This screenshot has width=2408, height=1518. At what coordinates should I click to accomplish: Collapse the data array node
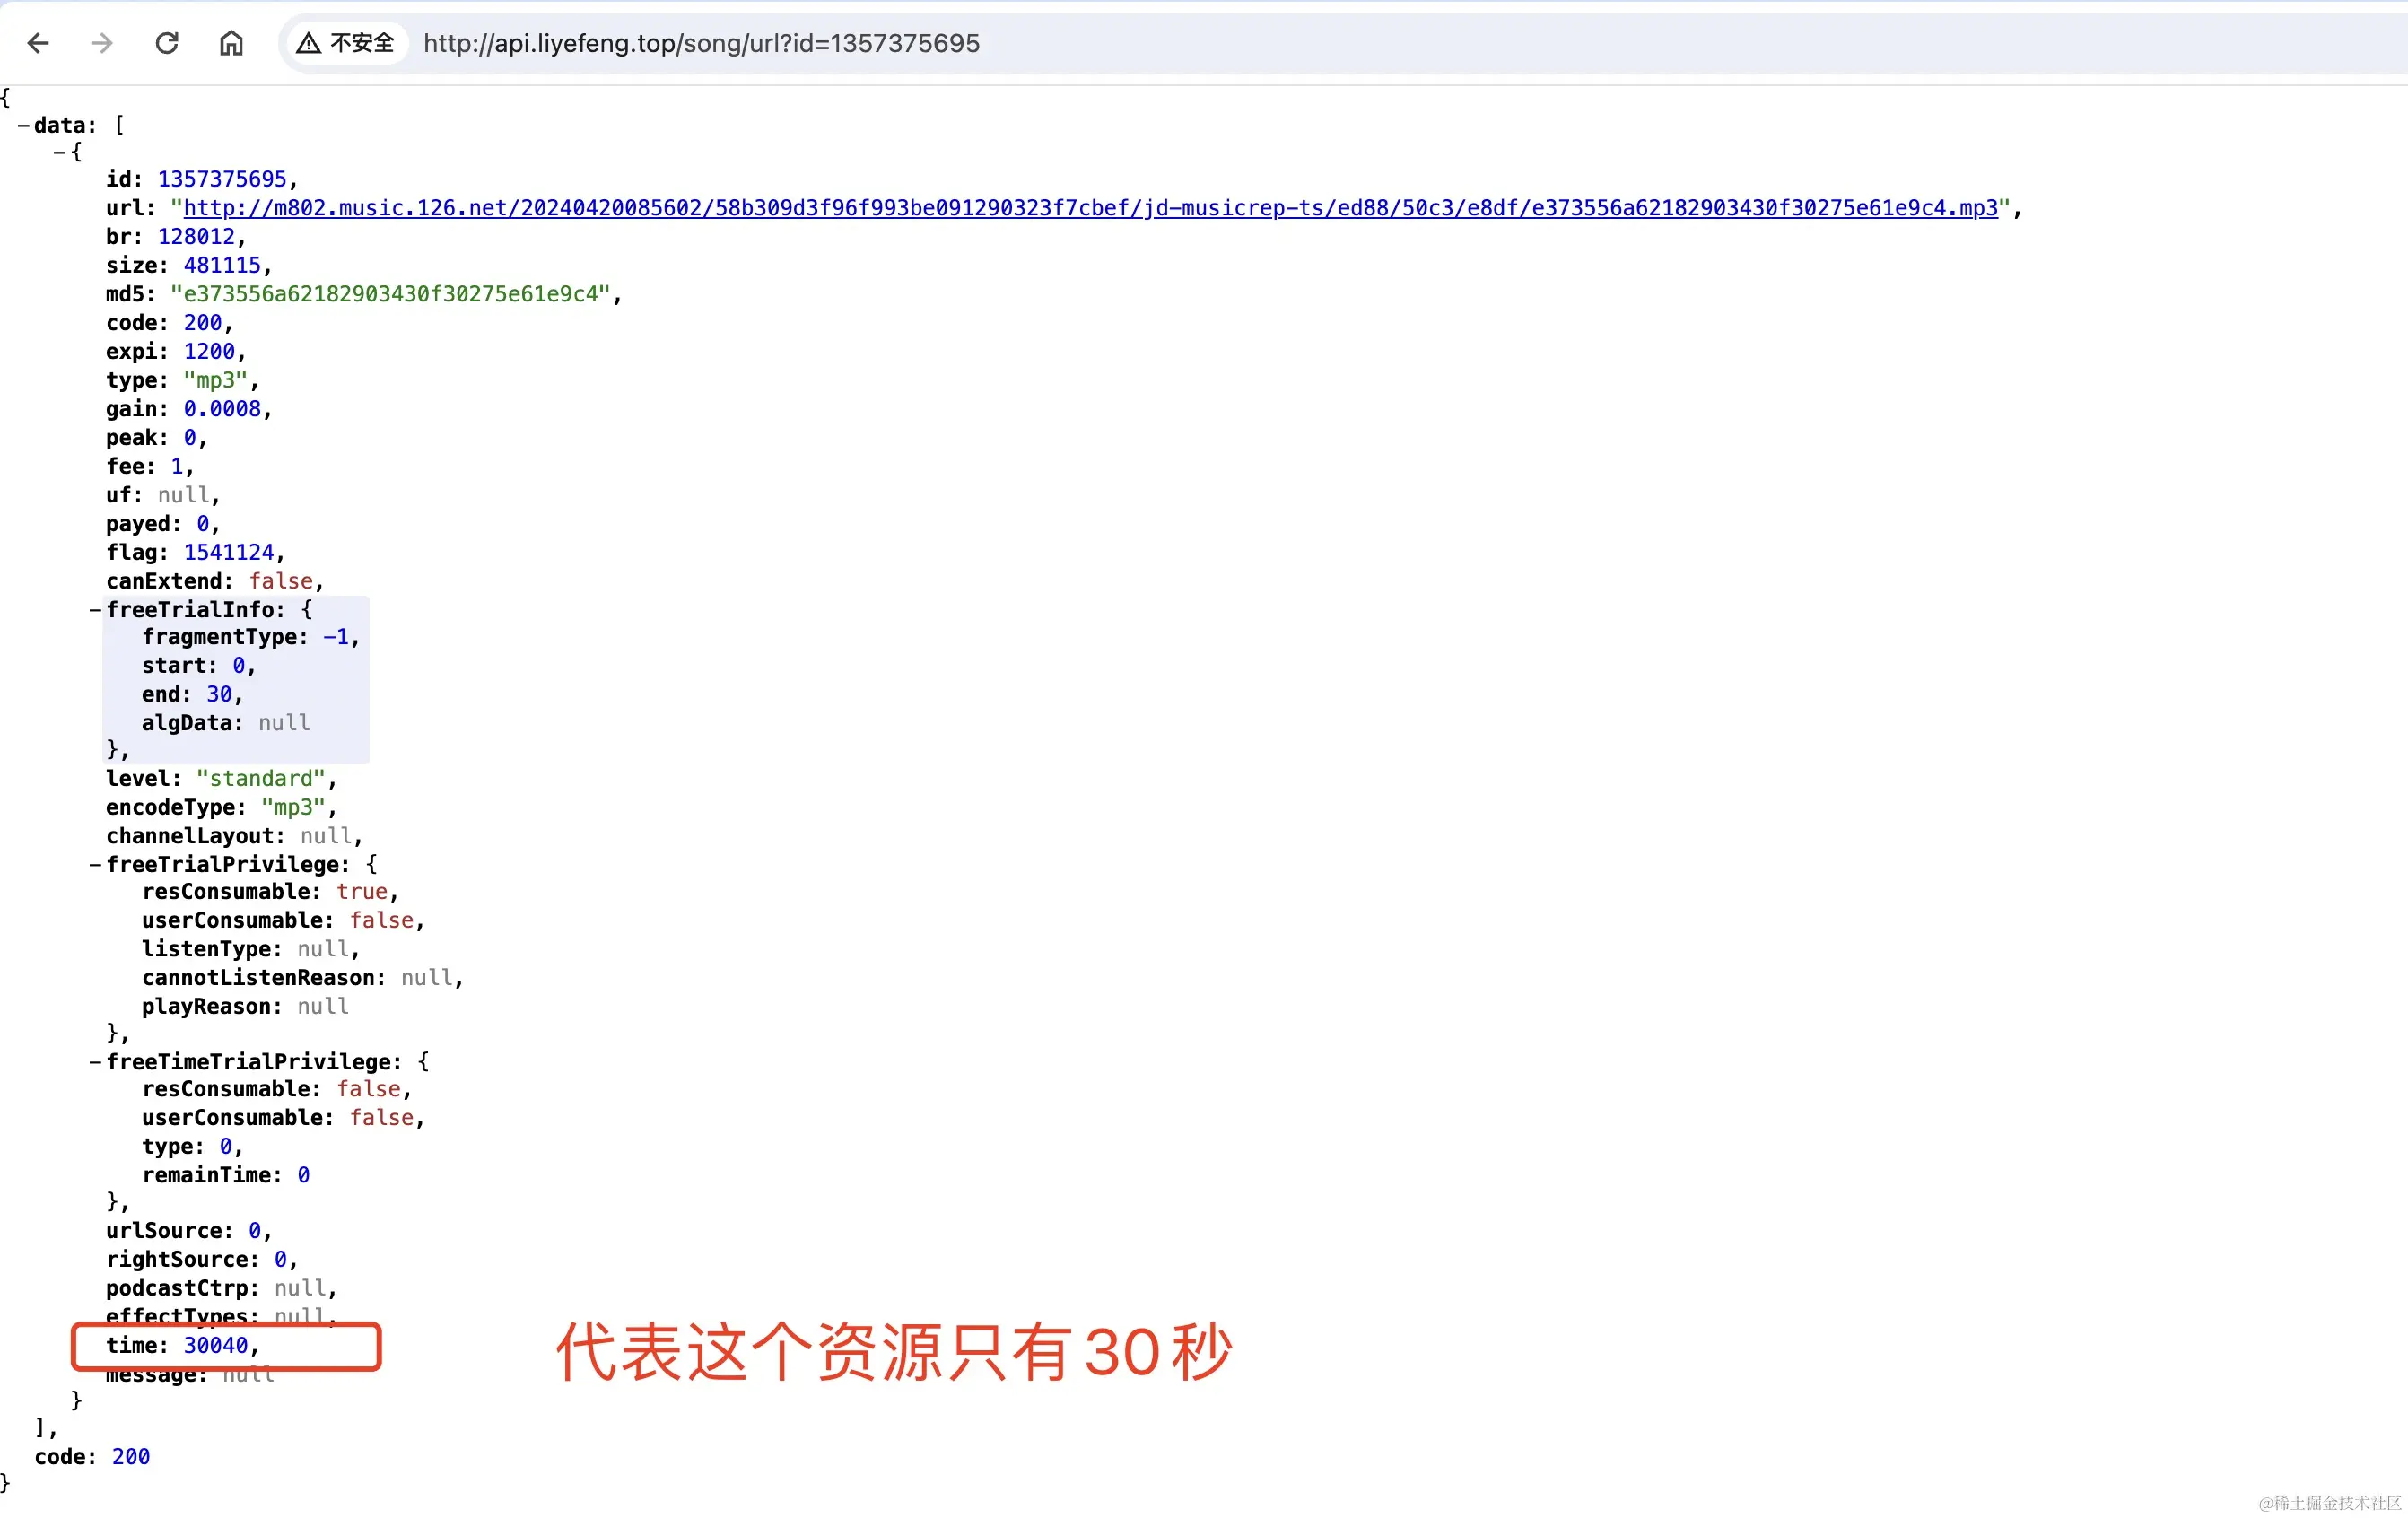23,126
